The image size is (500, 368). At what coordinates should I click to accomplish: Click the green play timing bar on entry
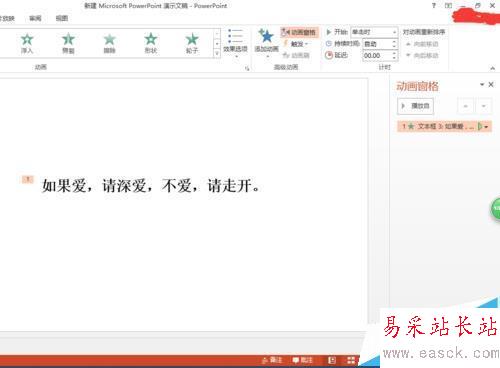click(480, 127)
